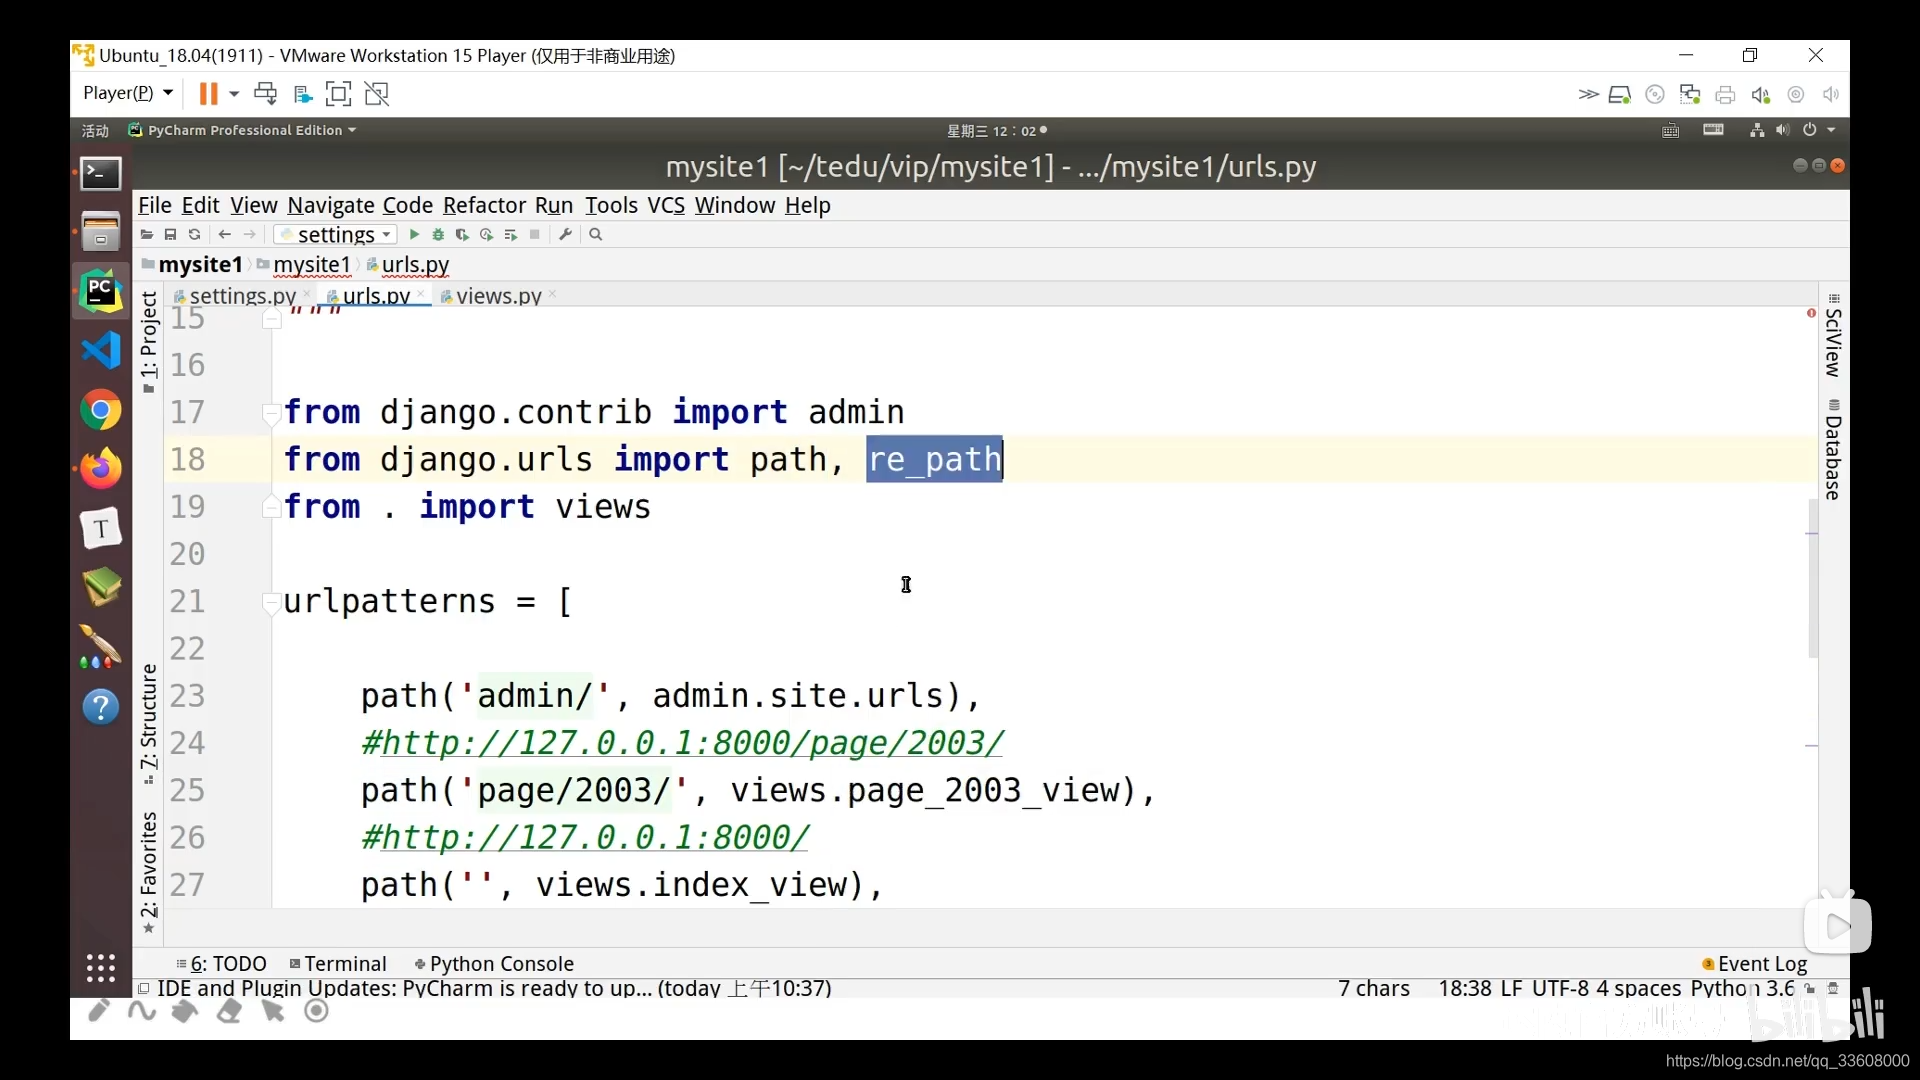Click the views.py editor tab
This screenshot has width=1920, height=1080.
(498, 295)
